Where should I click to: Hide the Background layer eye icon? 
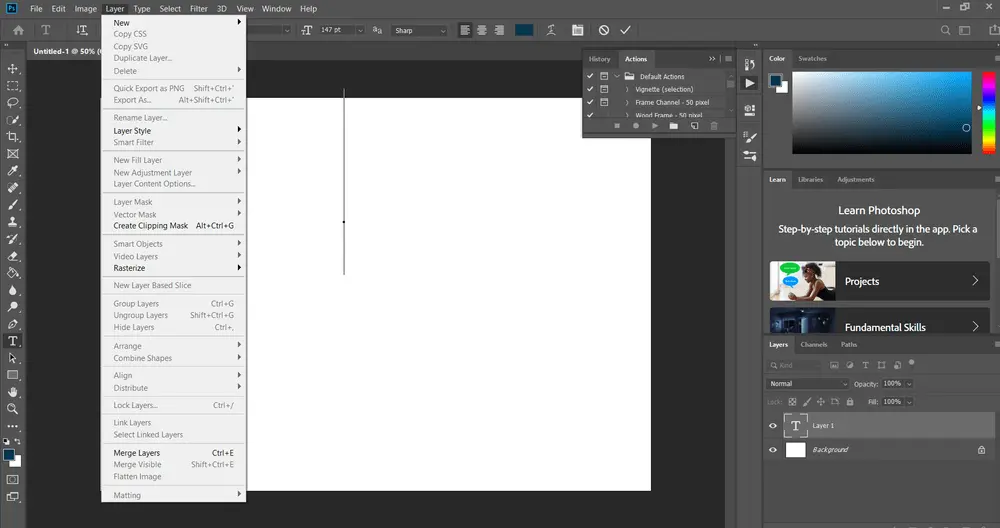(773, 450)
